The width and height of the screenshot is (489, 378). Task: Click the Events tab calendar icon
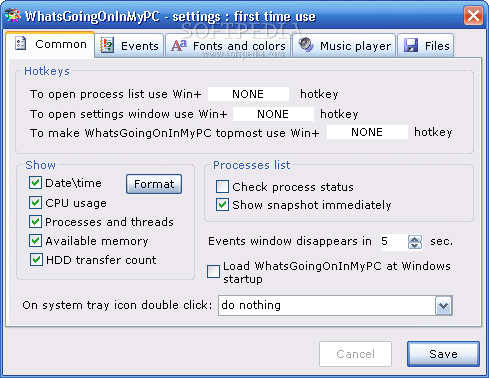click(x=107, y=45)
